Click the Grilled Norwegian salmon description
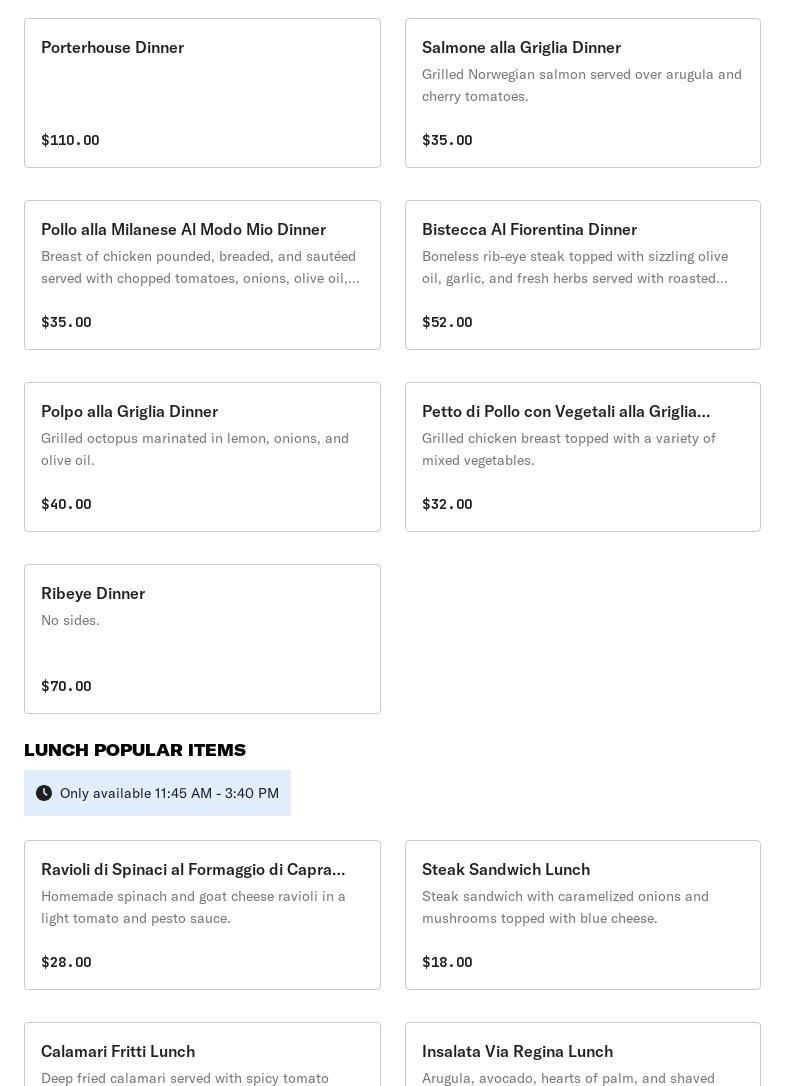 point(582,85)
